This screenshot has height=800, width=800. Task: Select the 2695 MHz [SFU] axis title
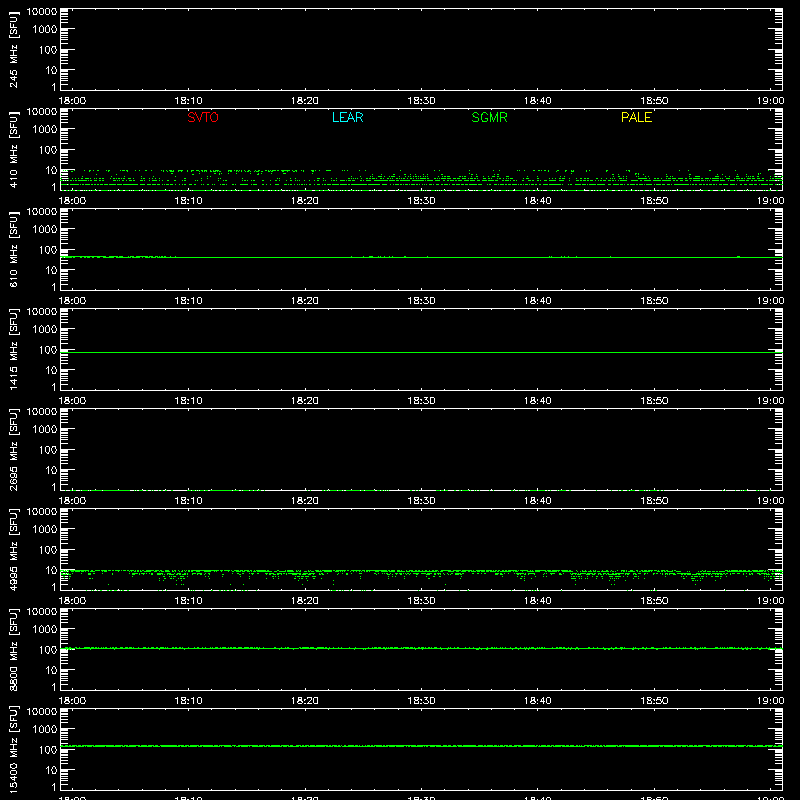(13, 449)
